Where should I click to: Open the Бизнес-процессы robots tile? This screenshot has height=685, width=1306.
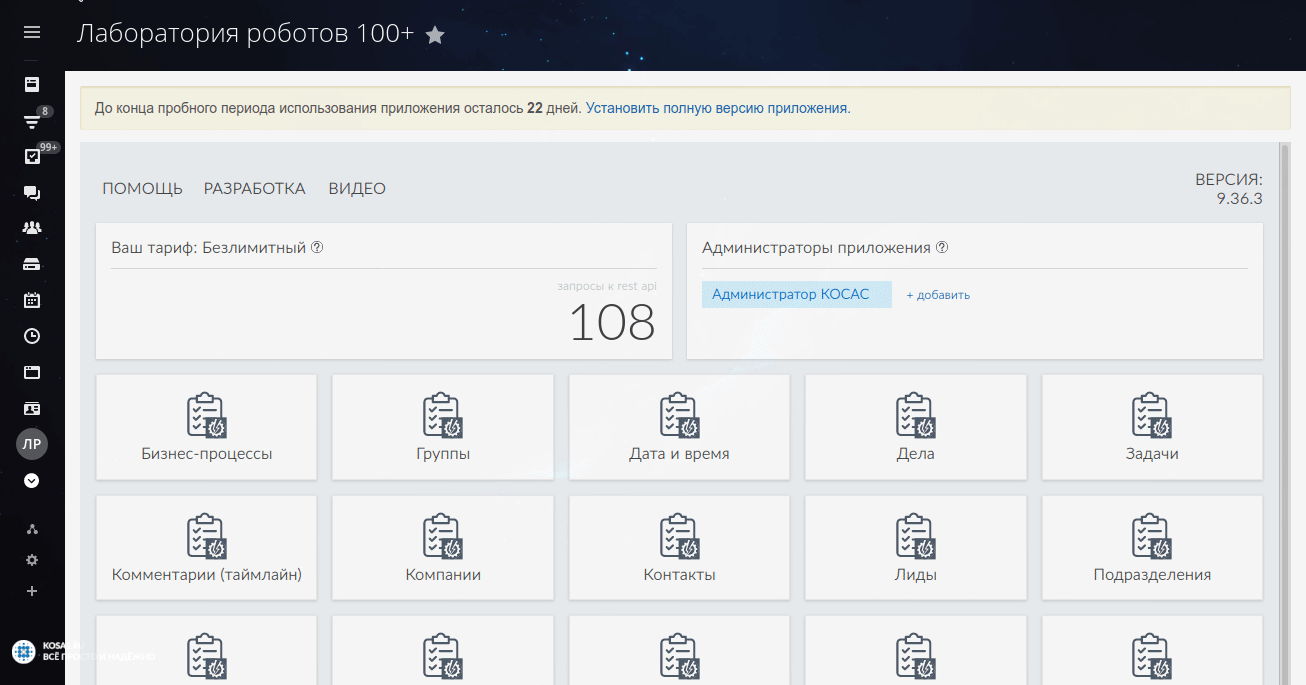pyautogui.click(x=206, y=427)
